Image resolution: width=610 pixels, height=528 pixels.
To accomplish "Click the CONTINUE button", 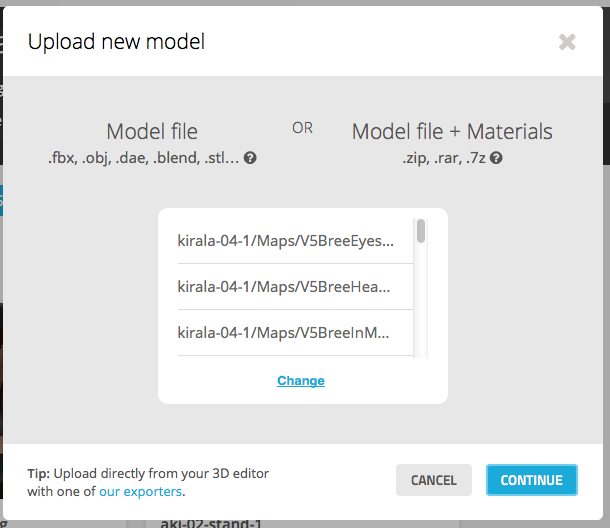I will click(x=531, y=480).
